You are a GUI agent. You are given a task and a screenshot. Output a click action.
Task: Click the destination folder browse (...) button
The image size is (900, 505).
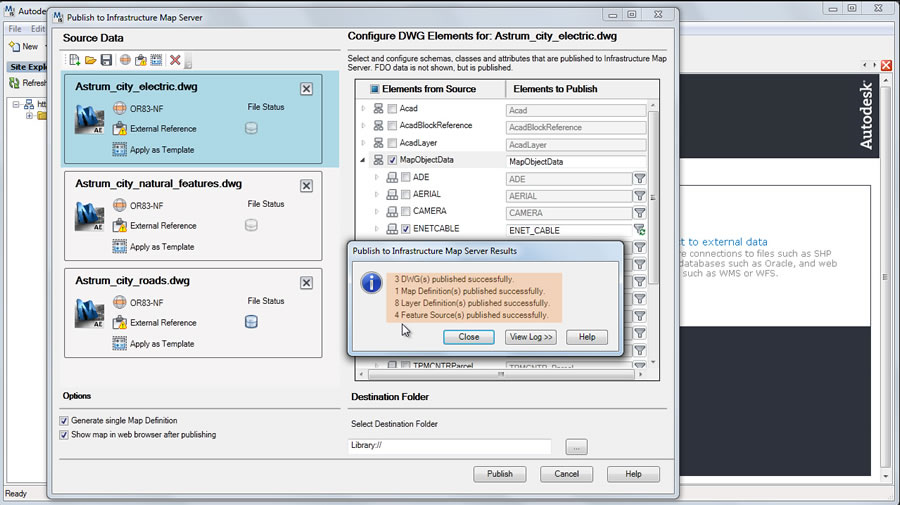[x=576, y=446]
